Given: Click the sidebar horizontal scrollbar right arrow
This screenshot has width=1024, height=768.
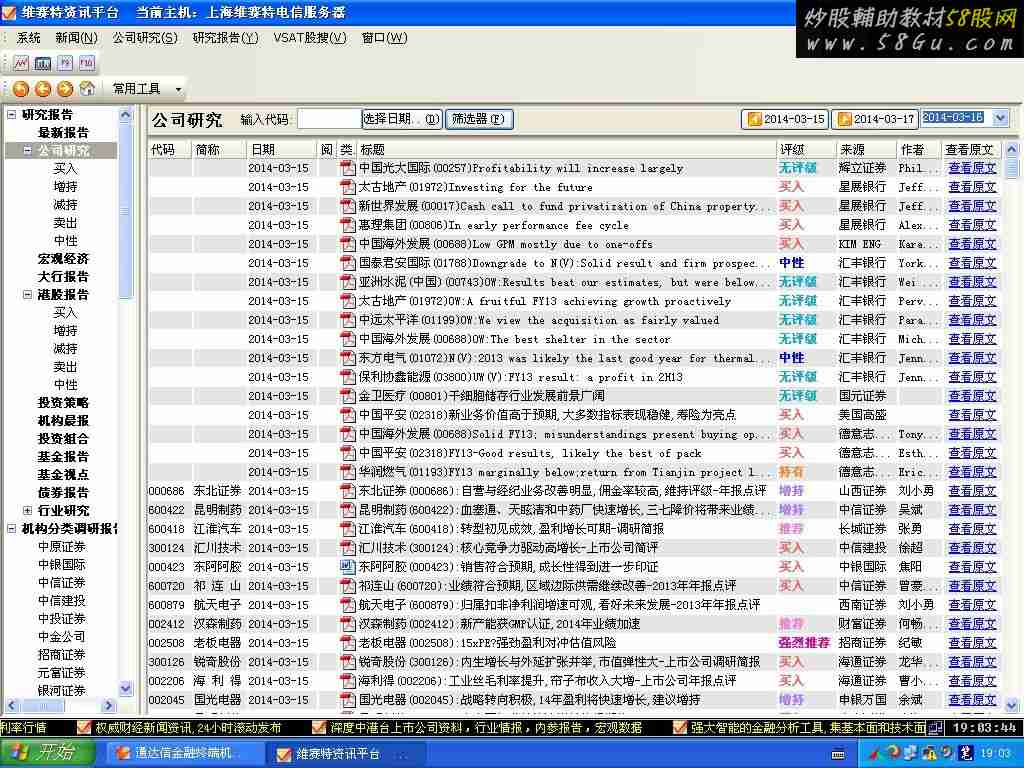Looking at the screenshot, I should [x=109, y=706].
